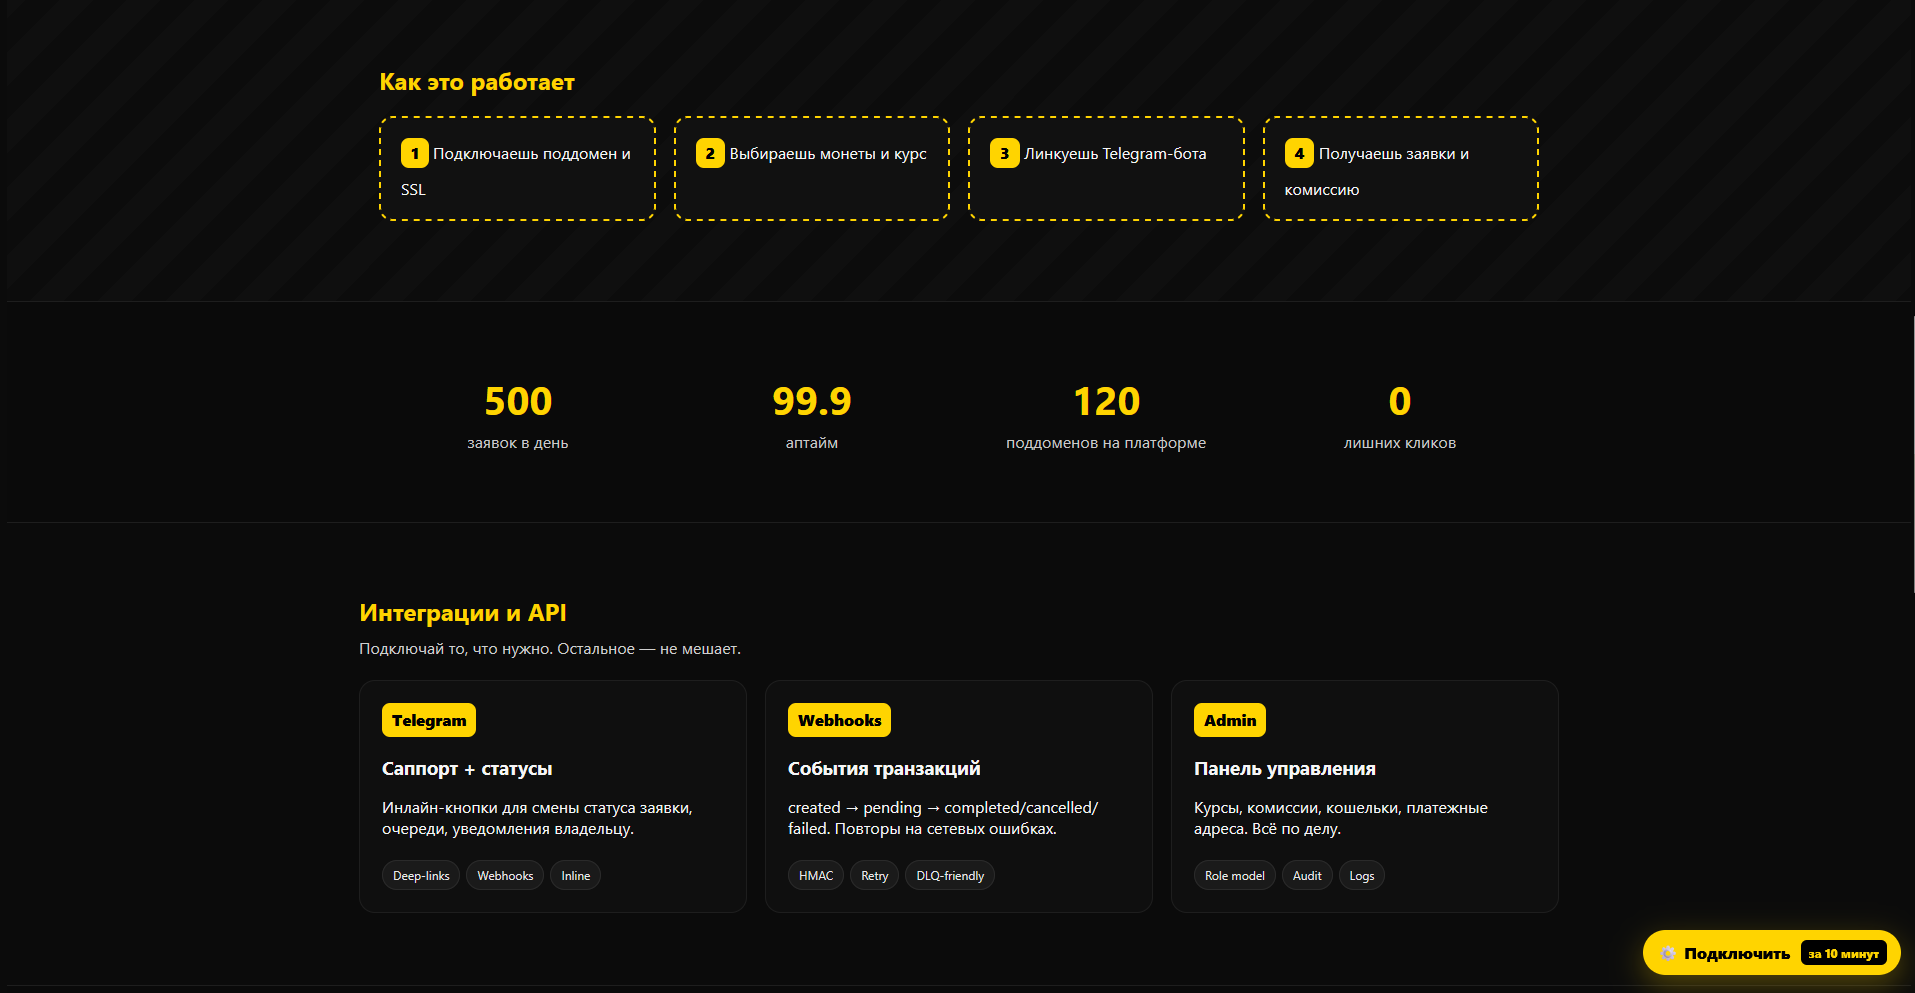
Task: Click the step number 3 badge
Action: tap(1004, 153)
